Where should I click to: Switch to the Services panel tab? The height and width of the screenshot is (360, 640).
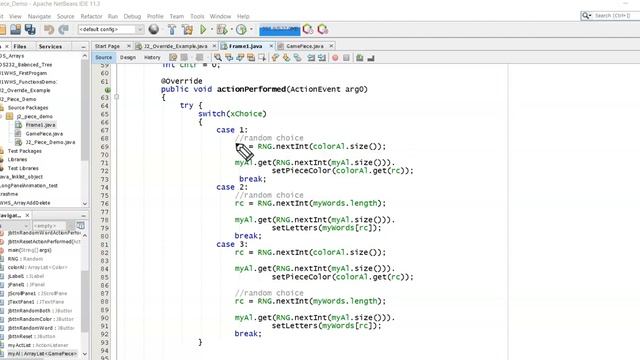coord(50,47)
